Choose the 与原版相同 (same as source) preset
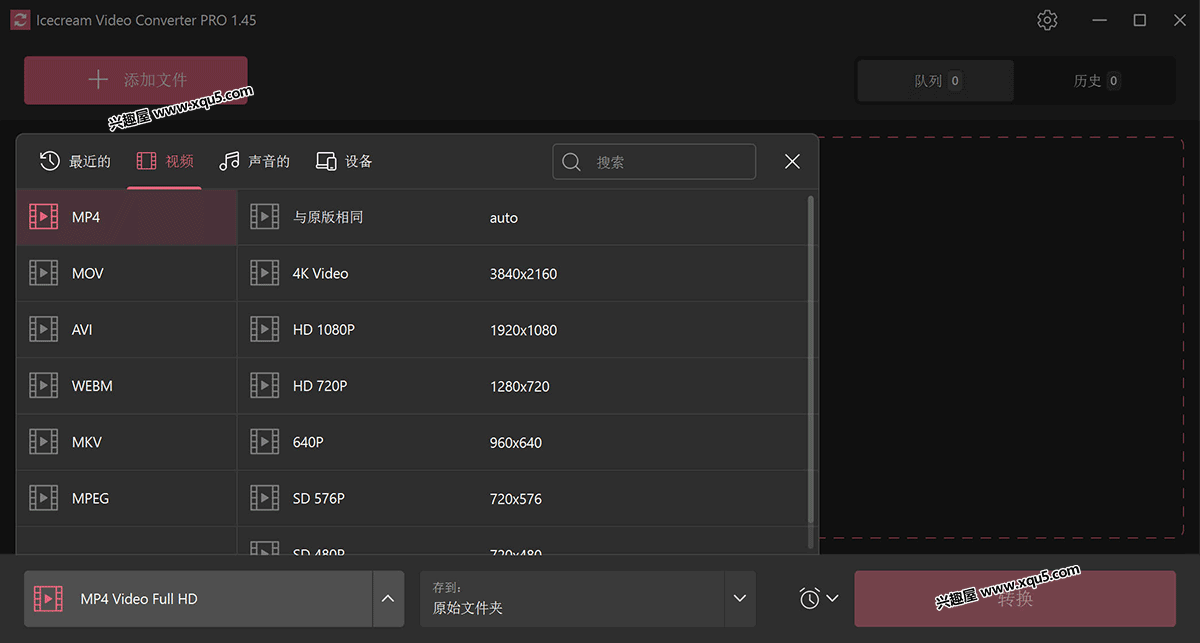 click(521, 217)
